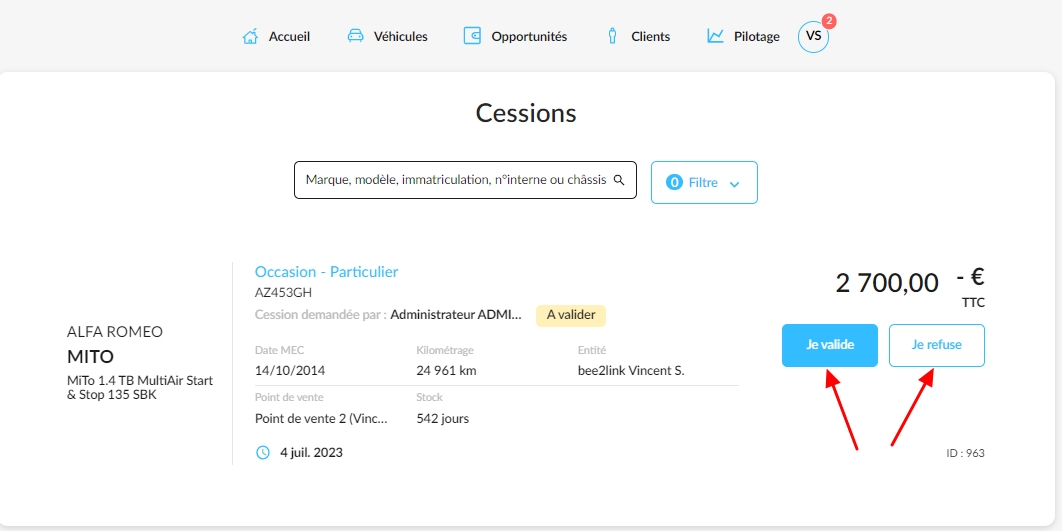The width and height of the screenshot is (1062, 531).
Task: Click the TTC label under the price
Action: pyautogui.click(x=973, y=303)
